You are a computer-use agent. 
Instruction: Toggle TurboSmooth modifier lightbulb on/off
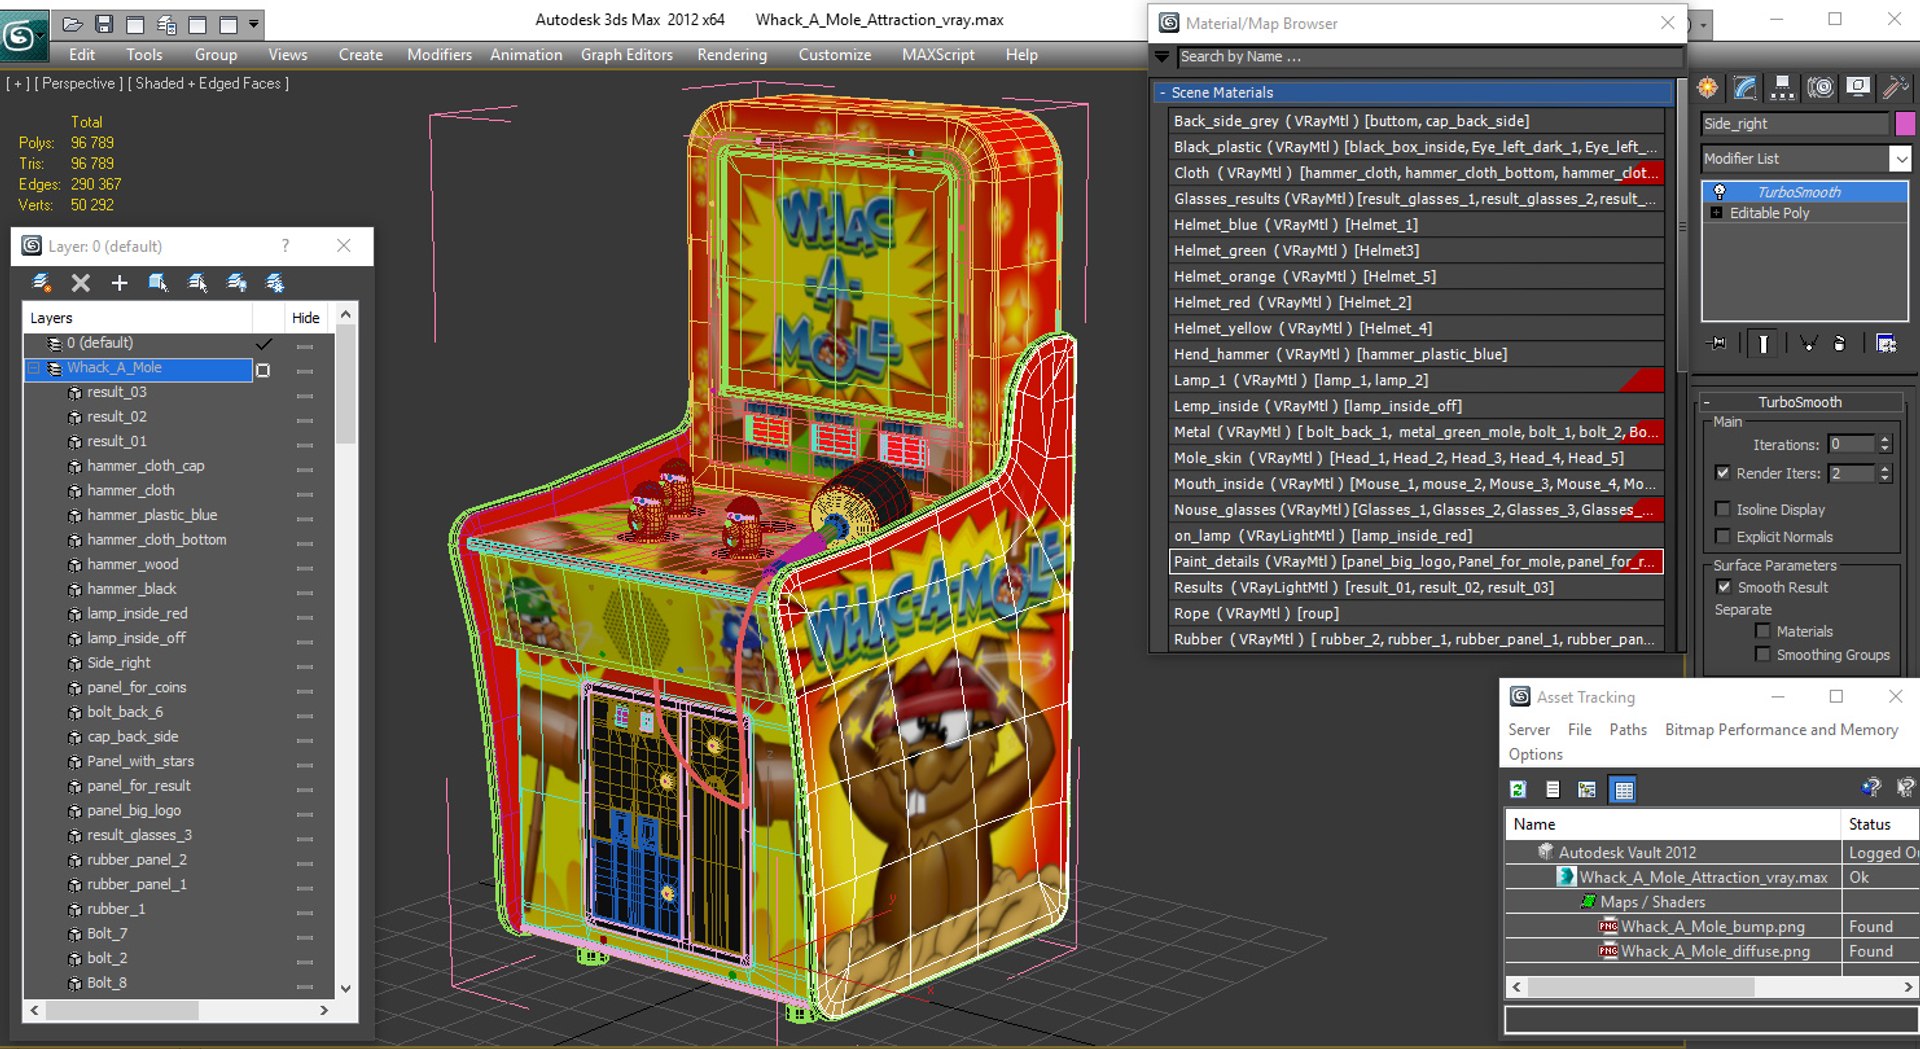1720,192
